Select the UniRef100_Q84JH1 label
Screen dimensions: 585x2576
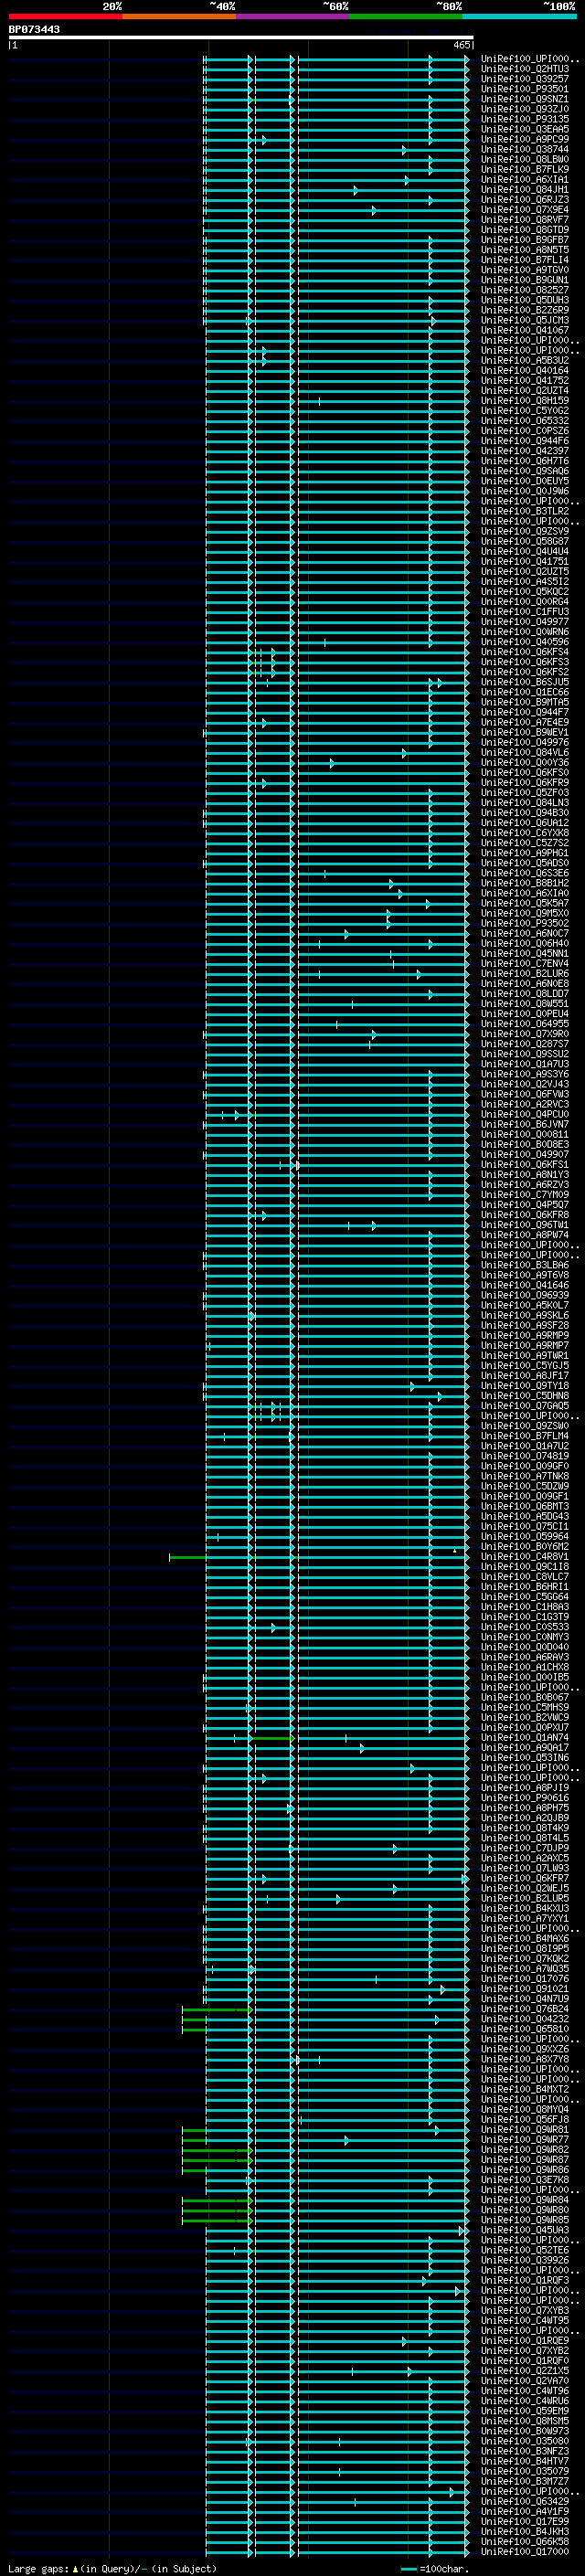[525, 190]
